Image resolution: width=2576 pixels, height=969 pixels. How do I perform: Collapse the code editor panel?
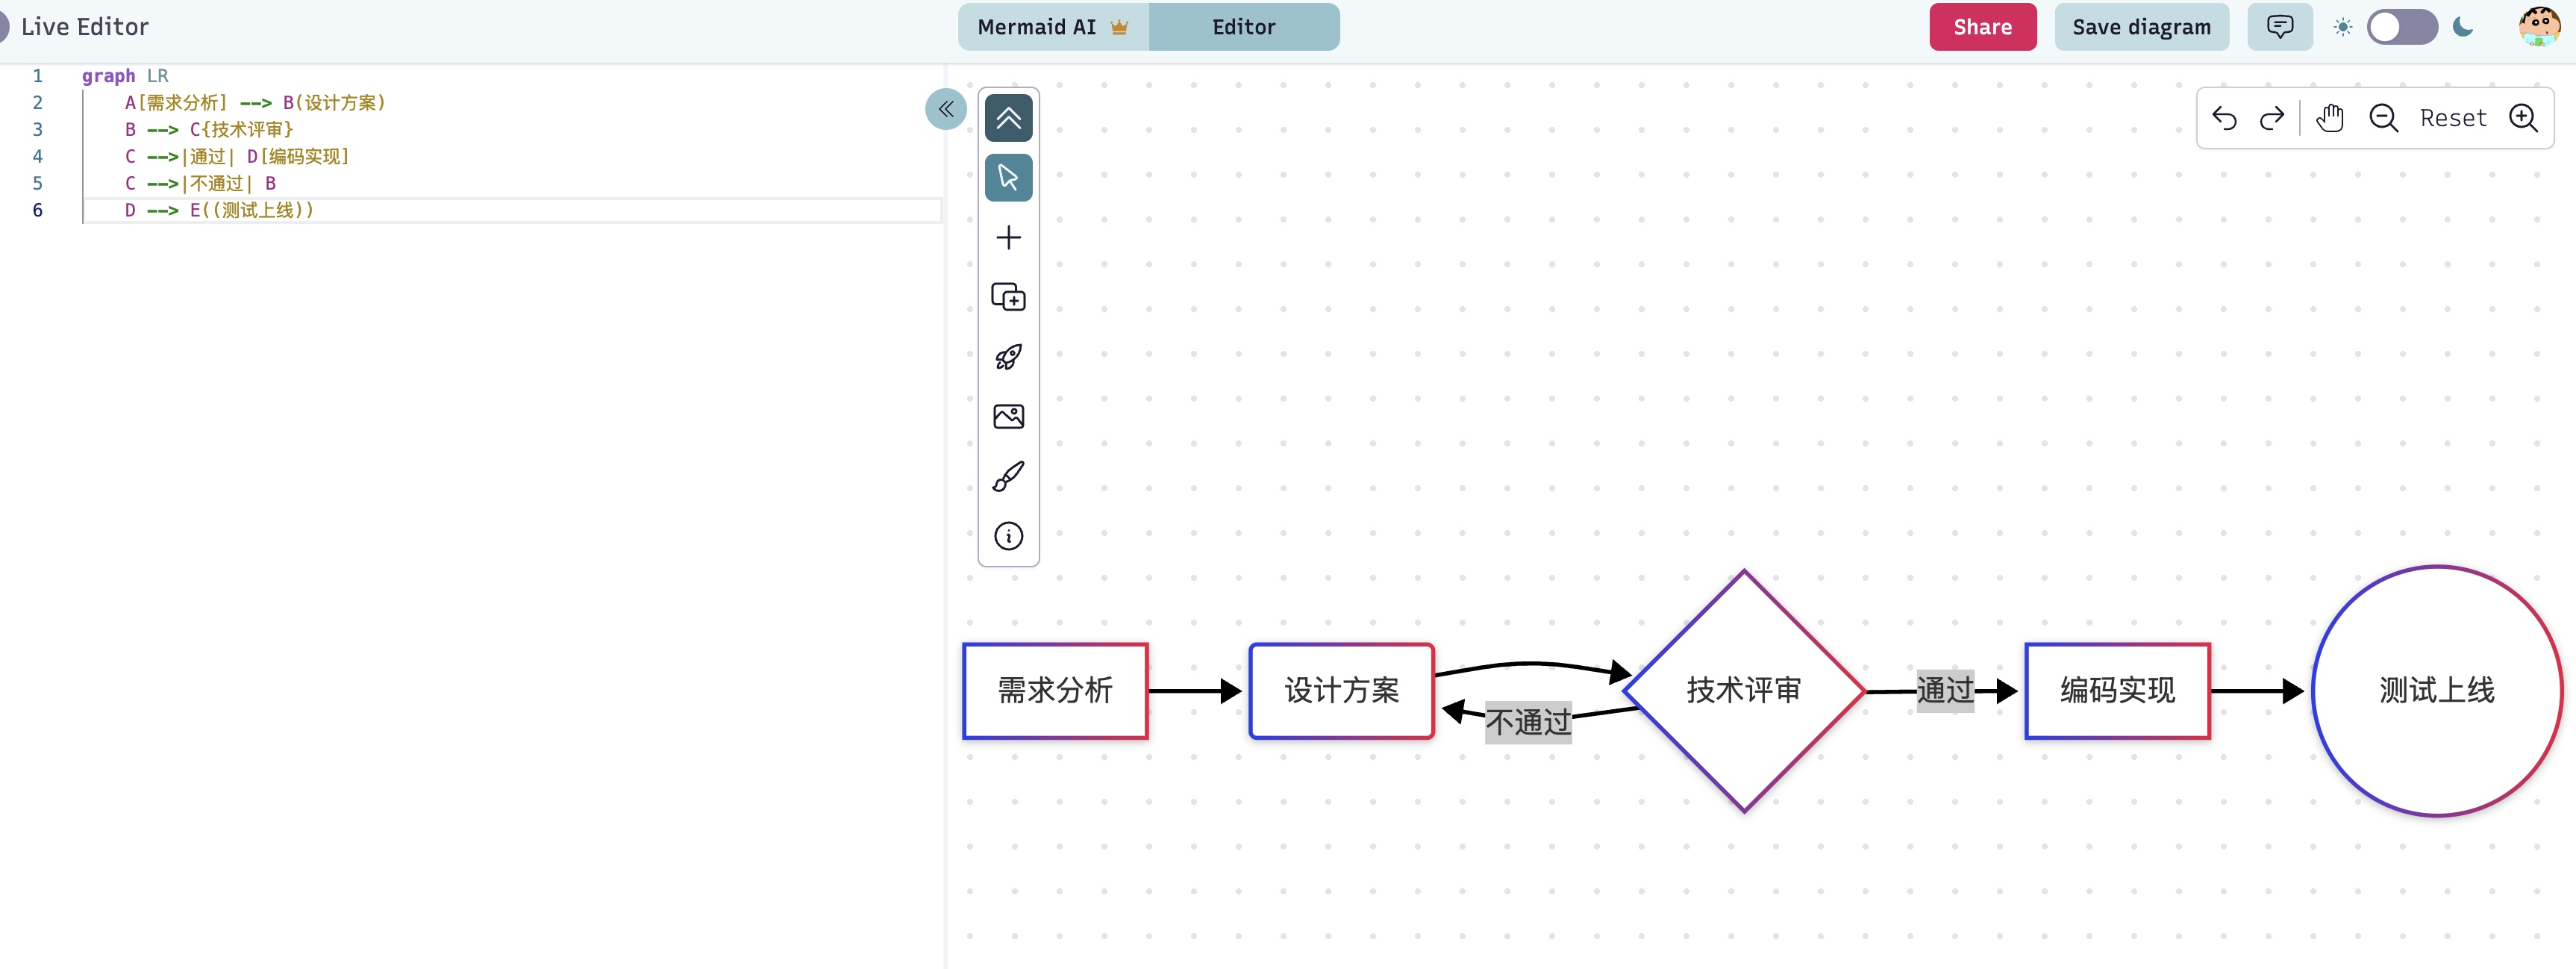[945, 109]
